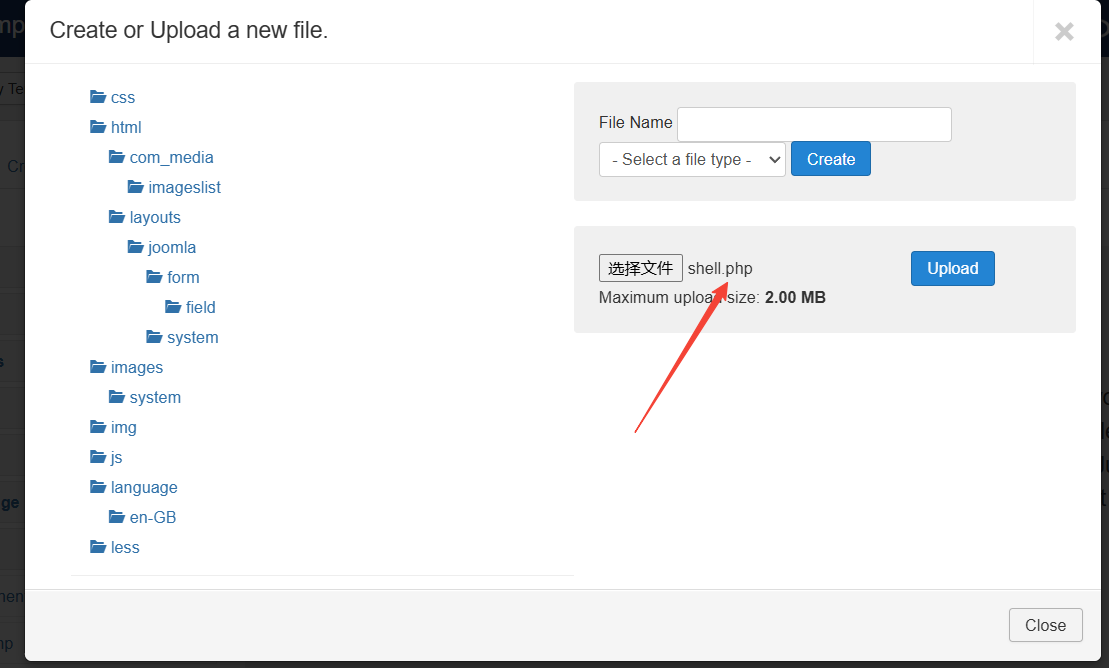1109x668 pixels.
Task: Click the shell.php selected file name
Action: click(720, 269)
